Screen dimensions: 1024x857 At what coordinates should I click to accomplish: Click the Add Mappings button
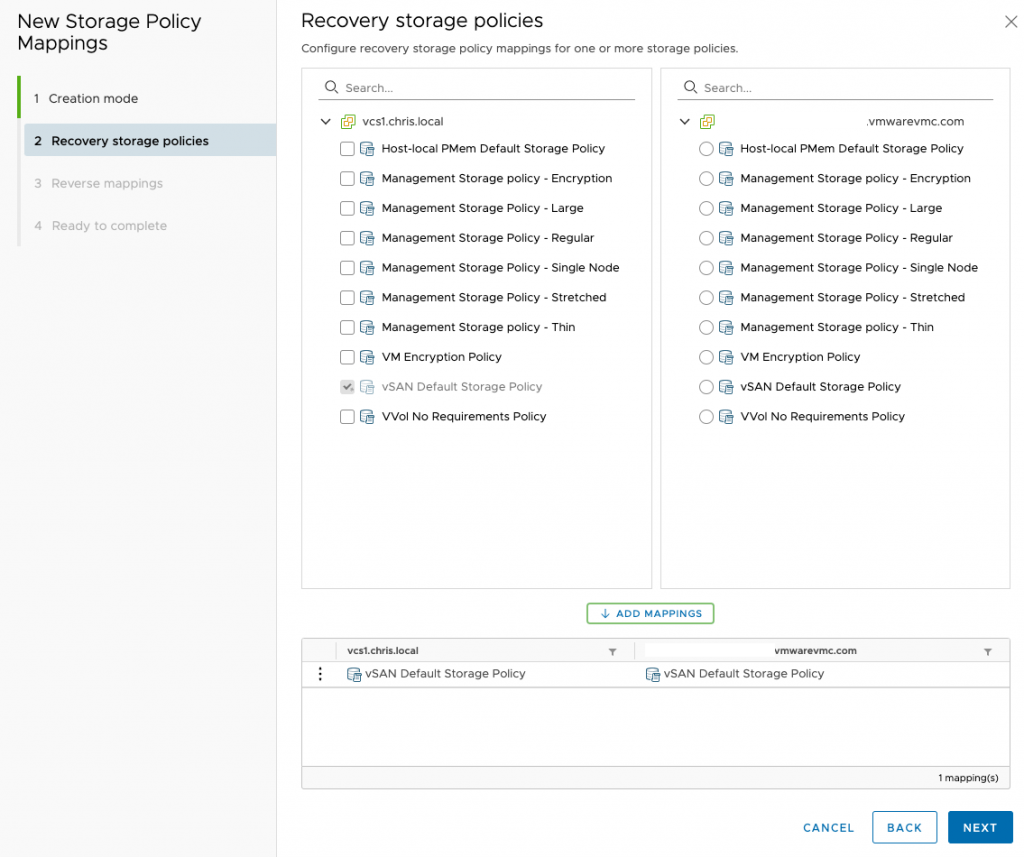click(650, 613)
